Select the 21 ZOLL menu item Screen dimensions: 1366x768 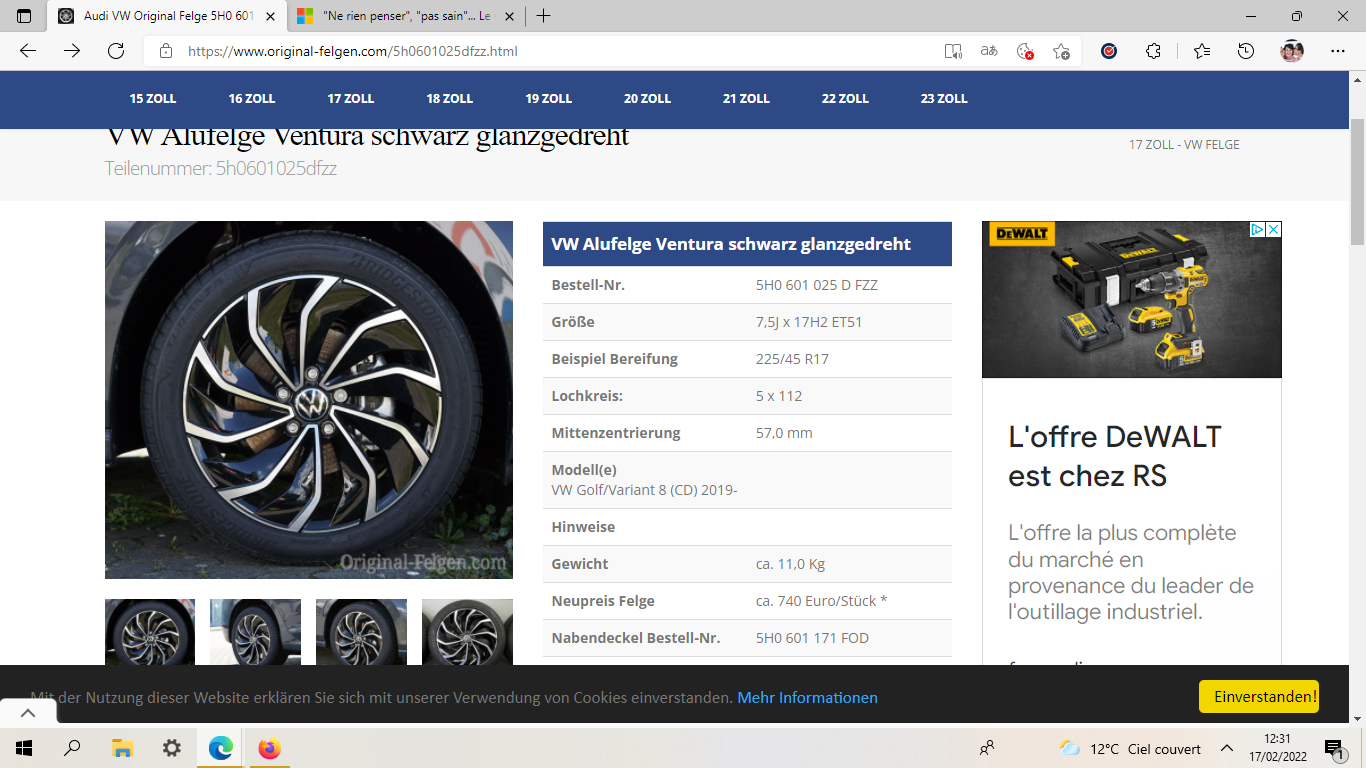[747, 98]
